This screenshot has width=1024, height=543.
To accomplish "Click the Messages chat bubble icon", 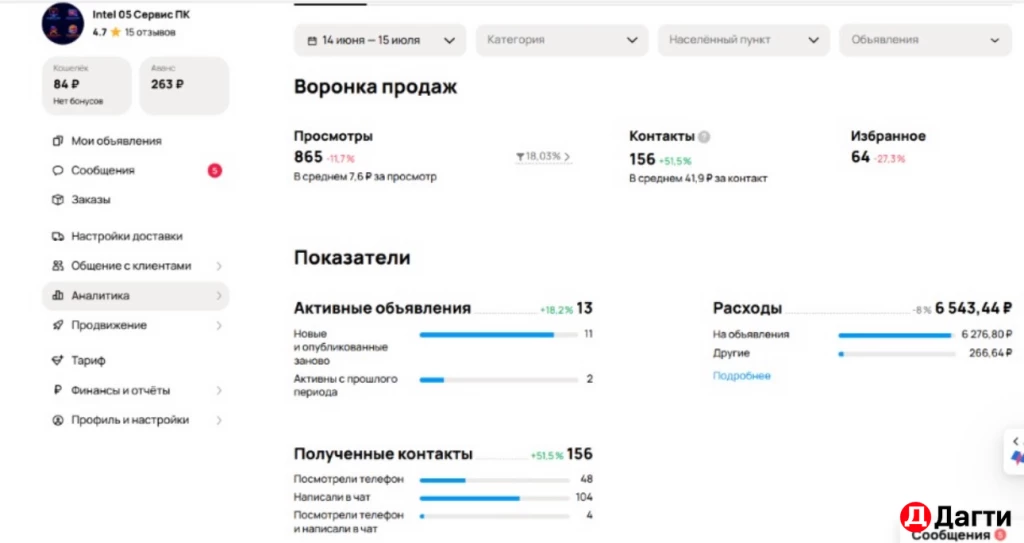I will tap(57, 171).
